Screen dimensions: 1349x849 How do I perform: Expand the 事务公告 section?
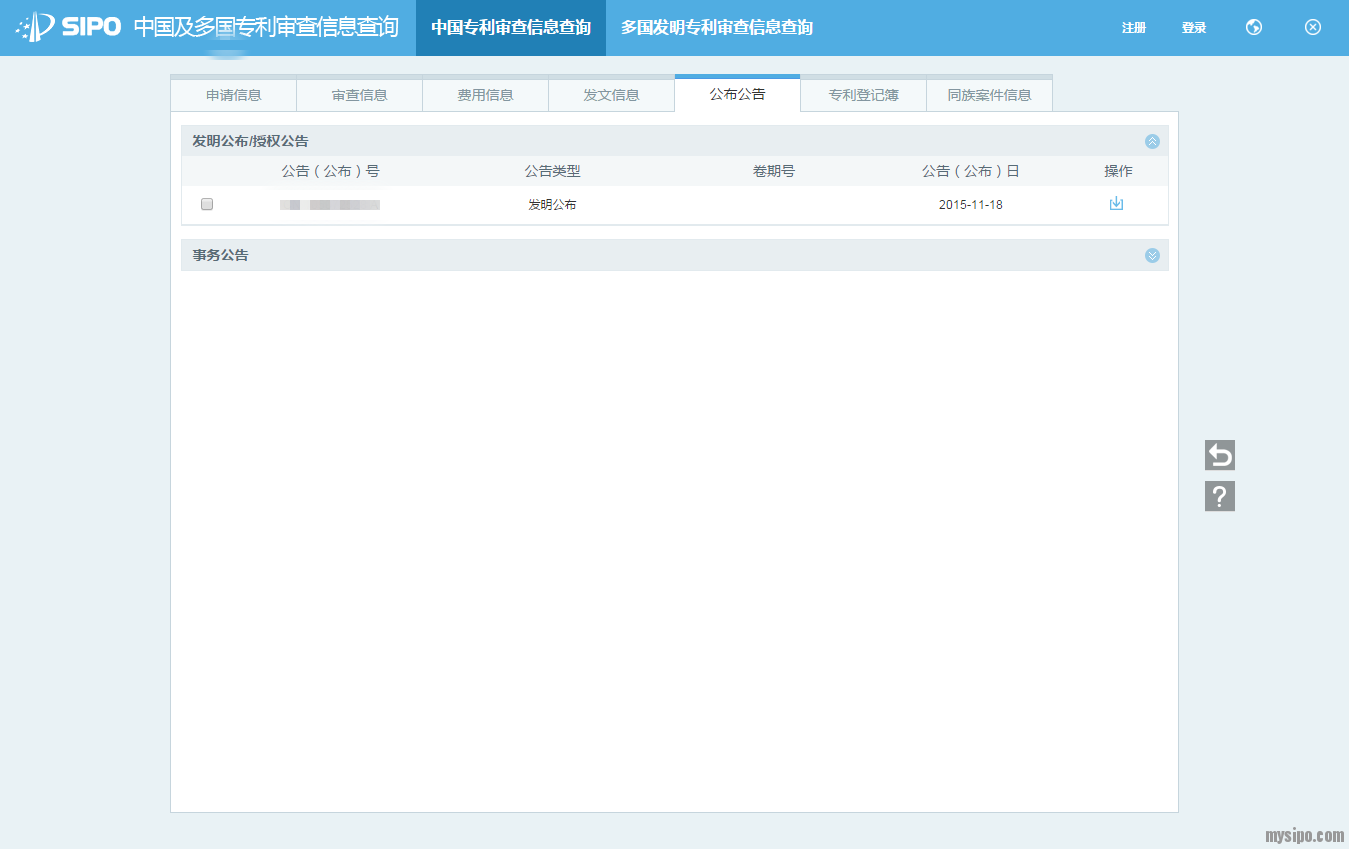1152,255
